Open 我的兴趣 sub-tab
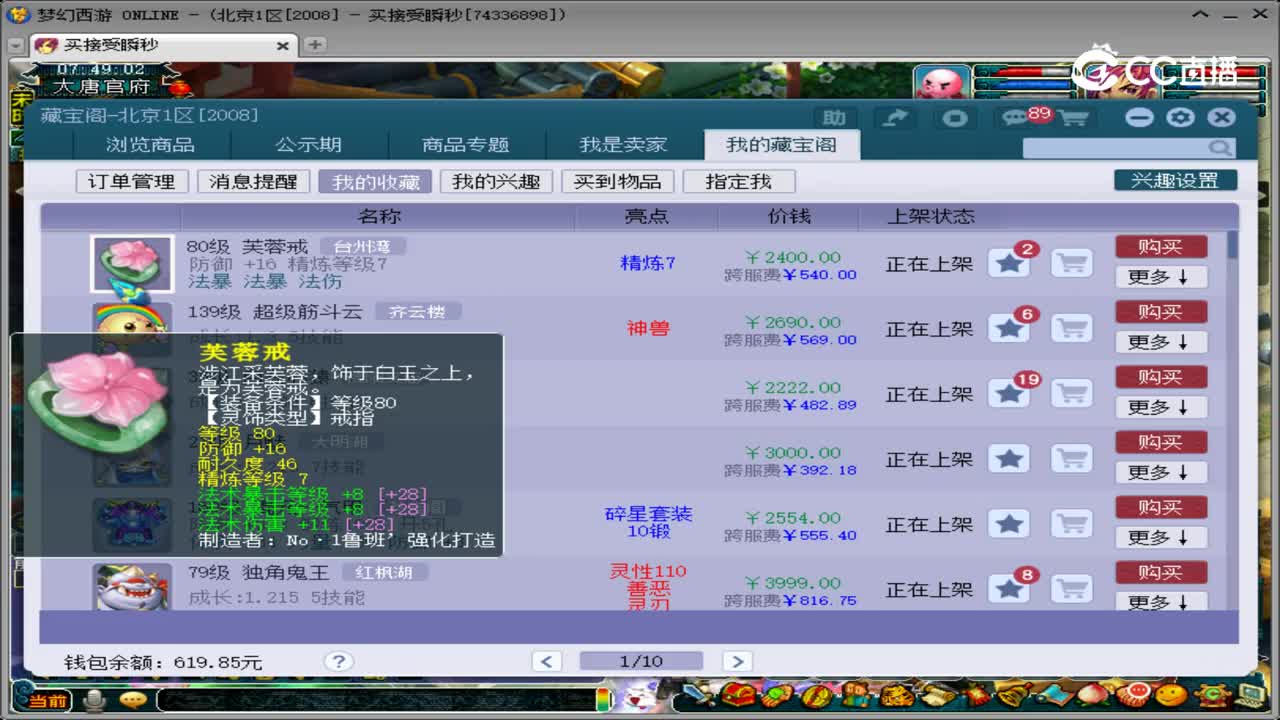The width and height of the screenshot is (1280, 720). point(496,182)
